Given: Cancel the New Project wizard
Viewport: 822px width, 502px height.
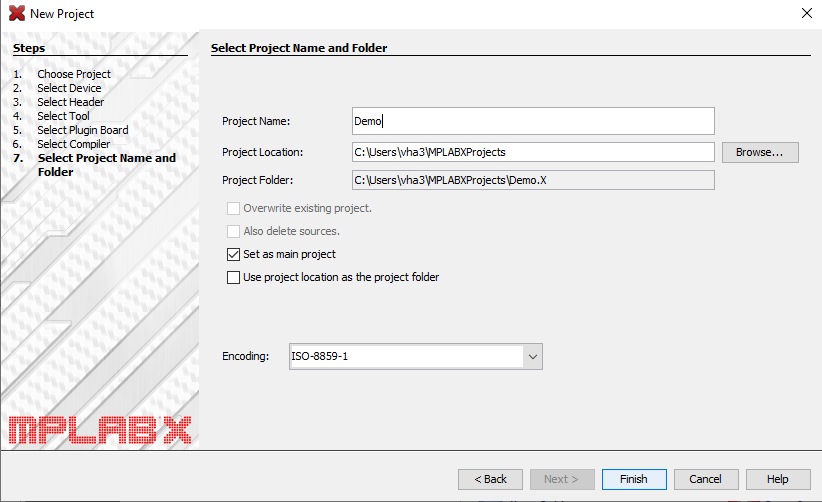Looking at the screenshot, I should coord(705,479).
